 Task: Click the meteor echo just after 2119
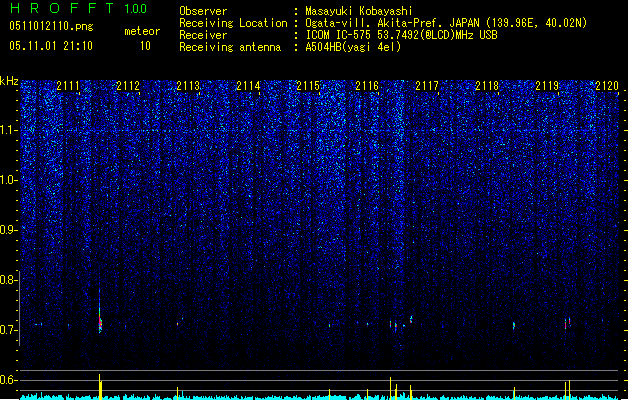567,323
